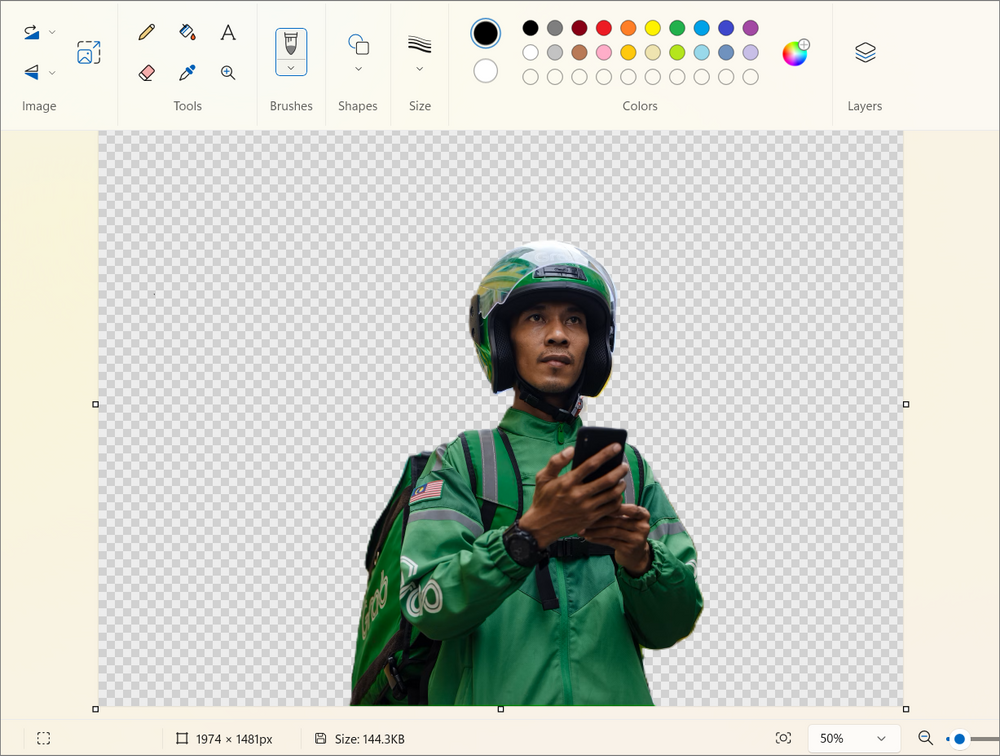Screen dimensions: 1000x756
Task: Select the red color swatch
Action: pos(602,28)
